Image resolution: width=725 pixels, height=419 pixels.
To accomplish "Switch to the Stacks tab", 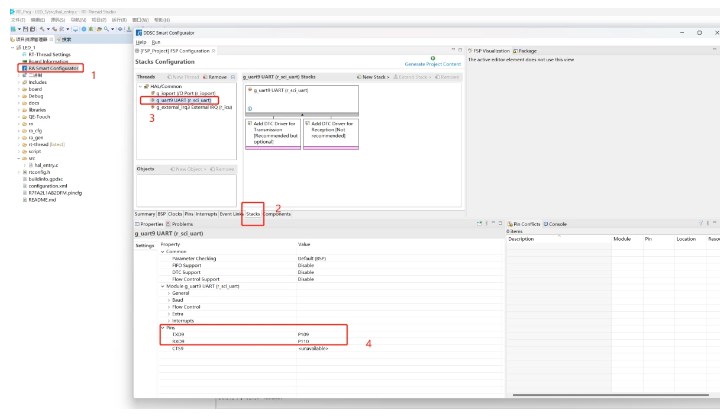I will tap(253, 214).
